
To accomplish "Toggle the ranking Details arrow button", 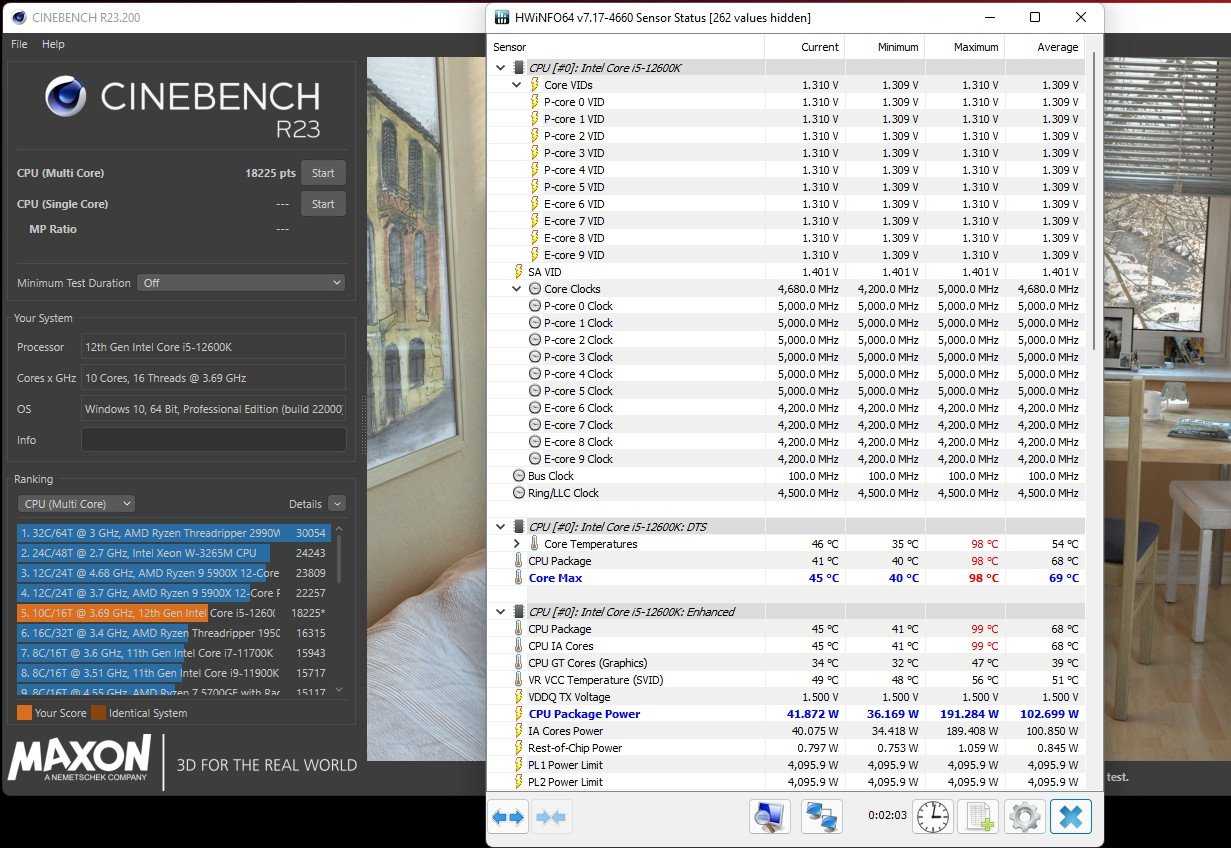I will coord(336,504).
